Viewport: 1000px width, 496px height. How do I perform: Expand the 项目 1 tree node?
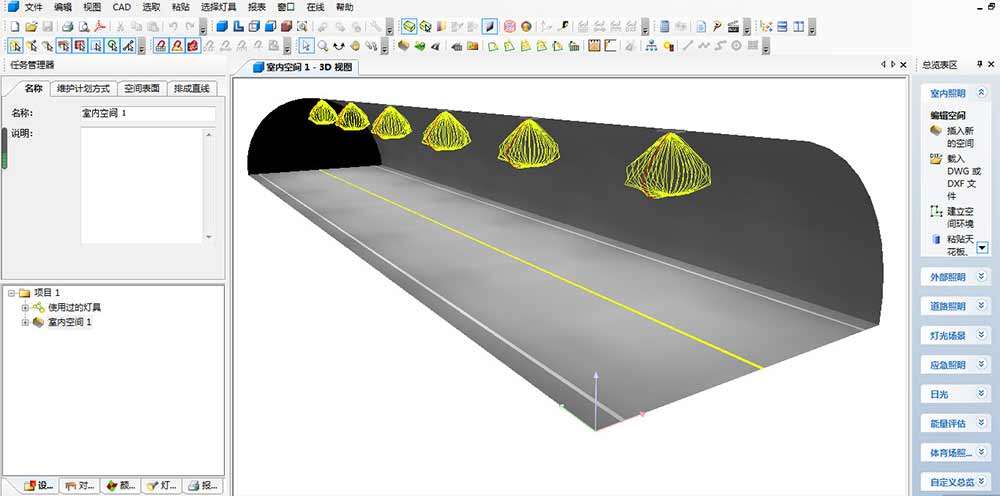pos(11,292)
